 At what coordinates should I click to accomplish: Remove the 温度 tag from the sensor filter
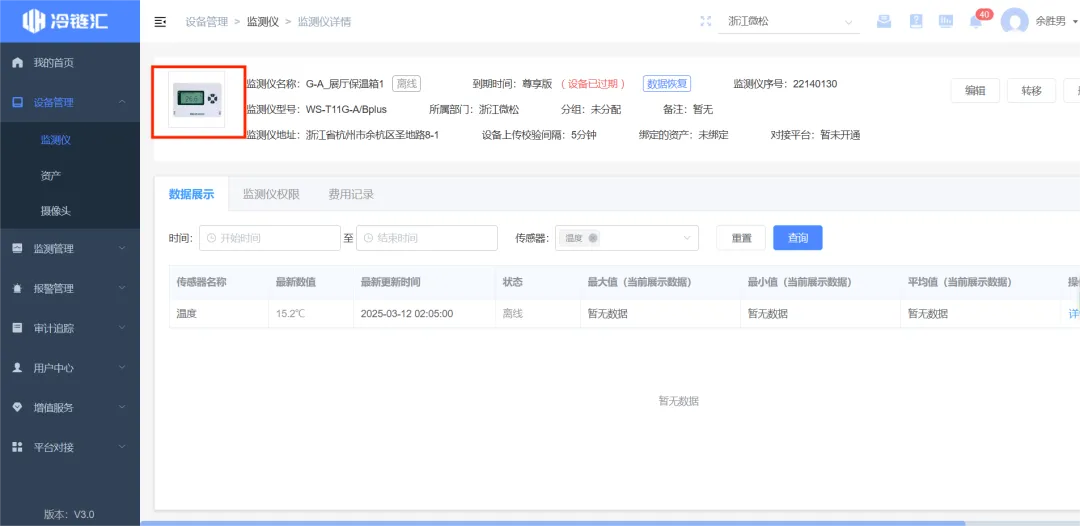coord(593,238)
